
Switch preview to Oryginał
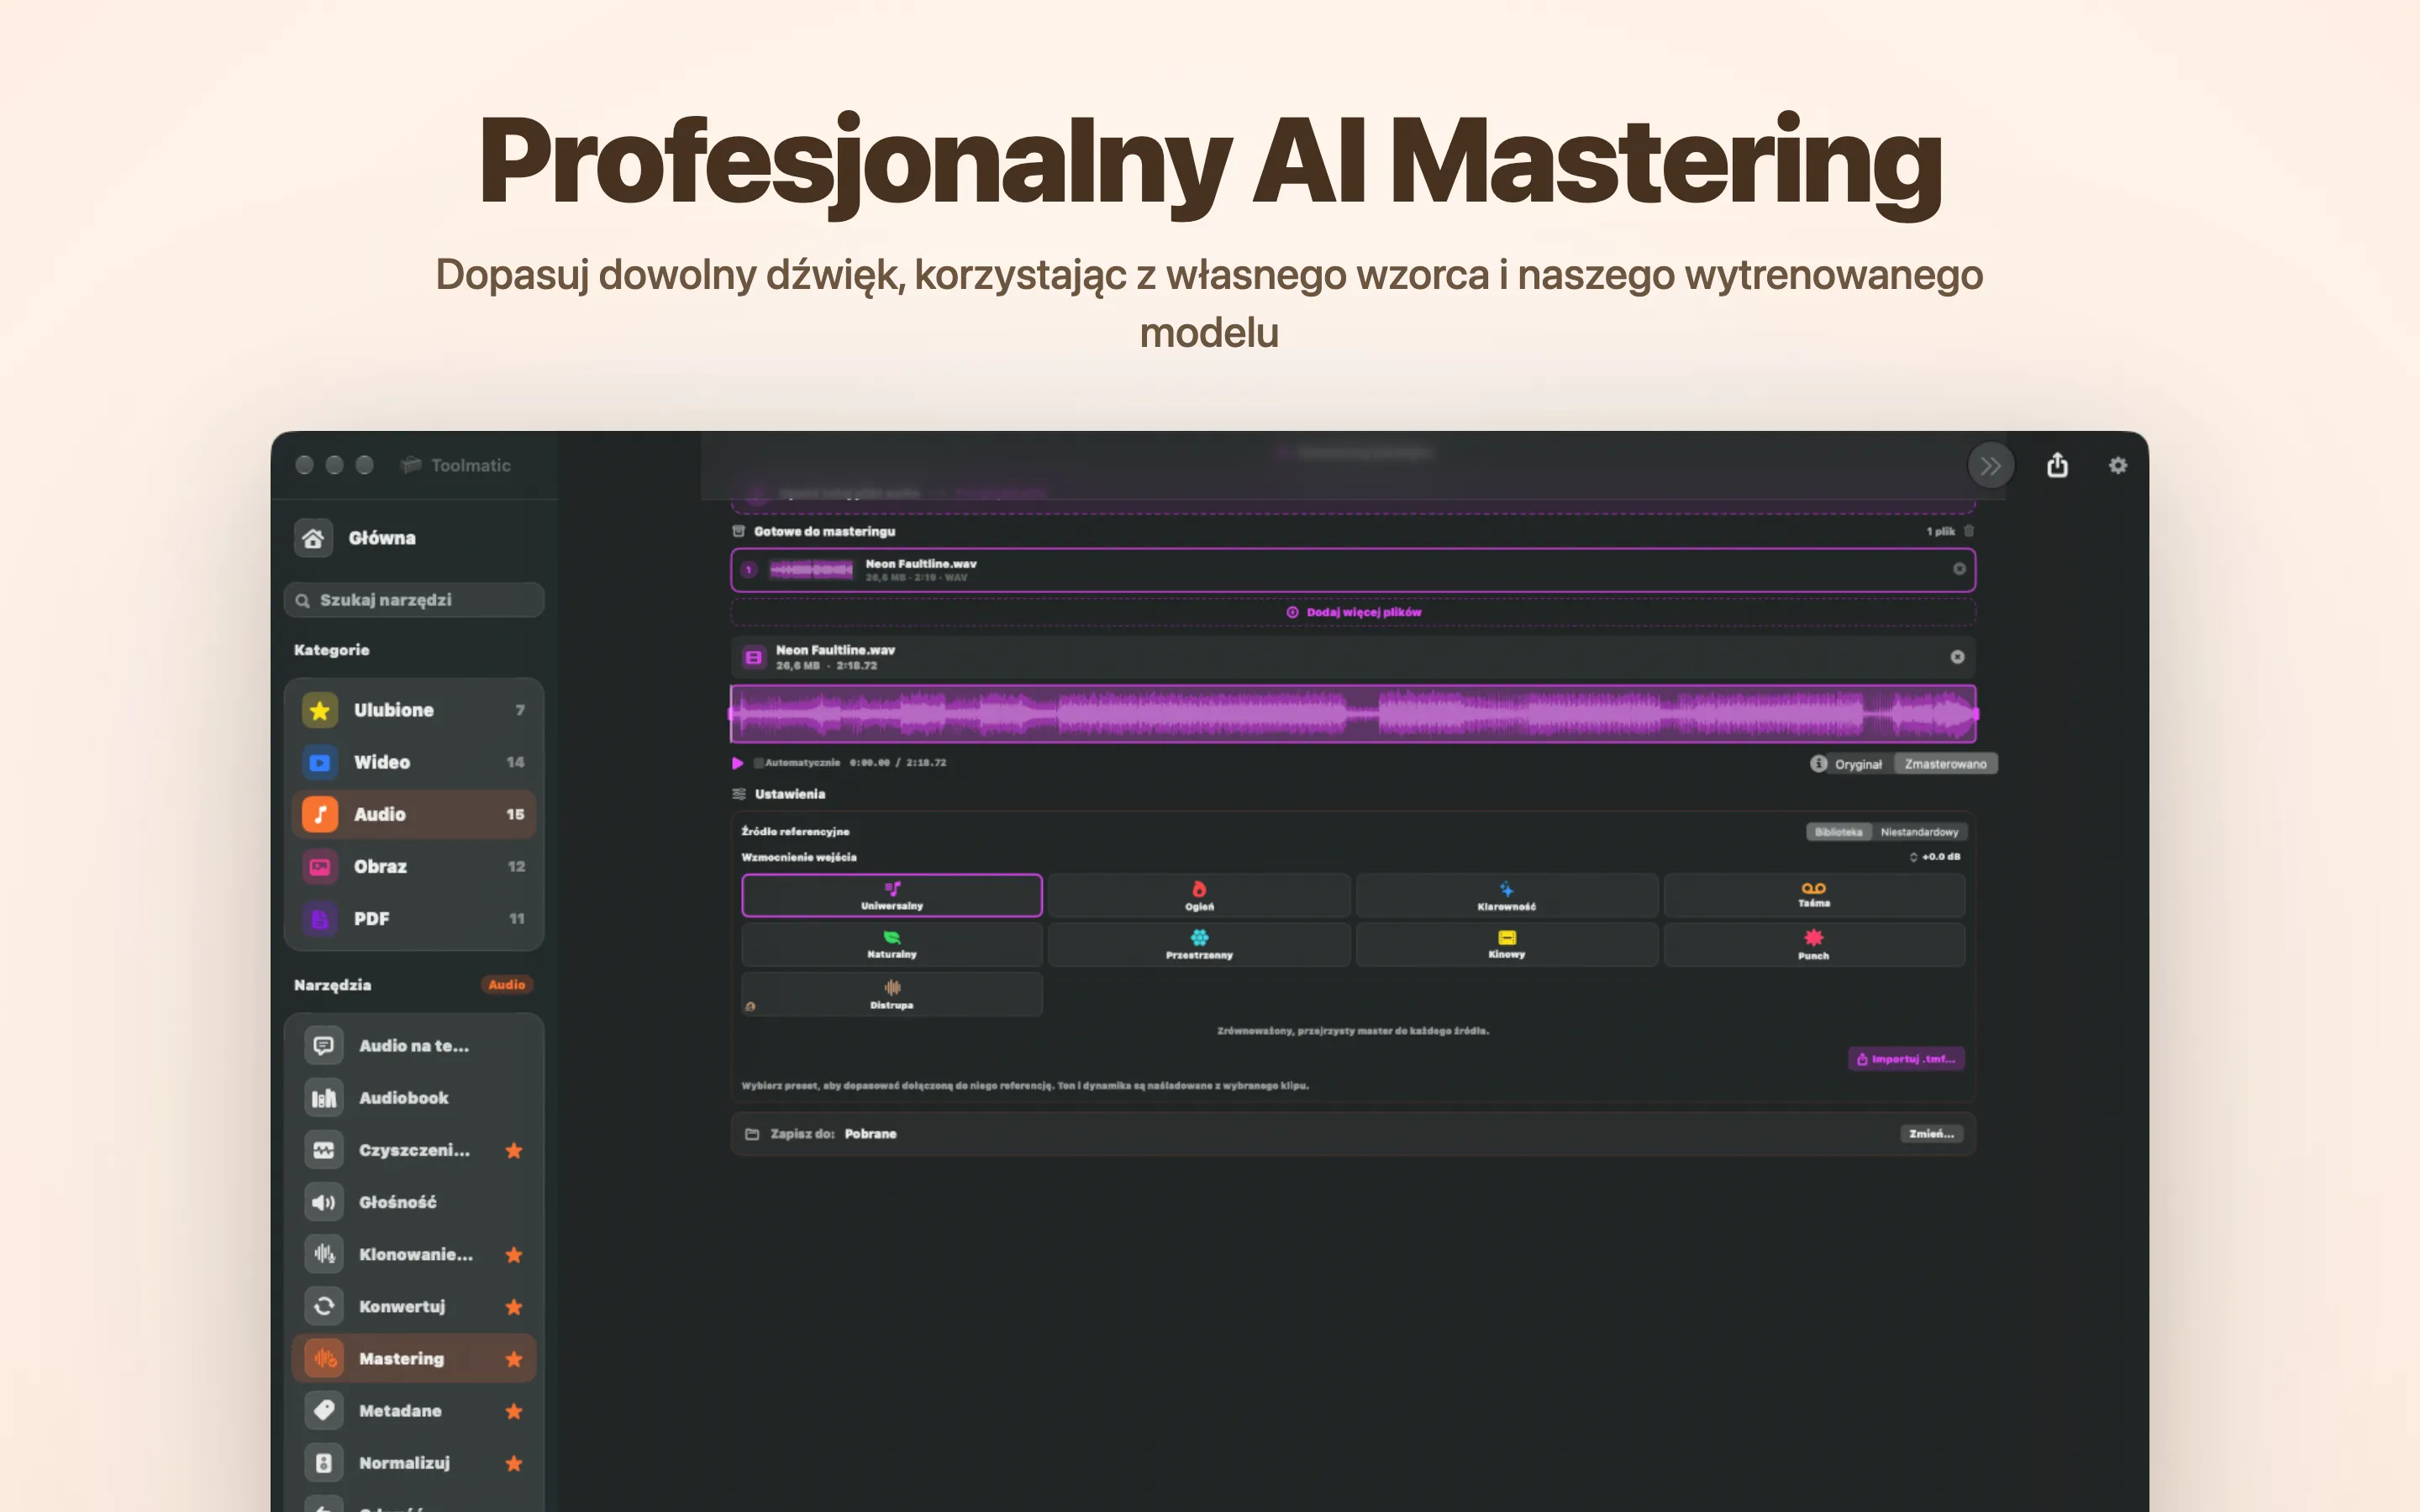1858,764
